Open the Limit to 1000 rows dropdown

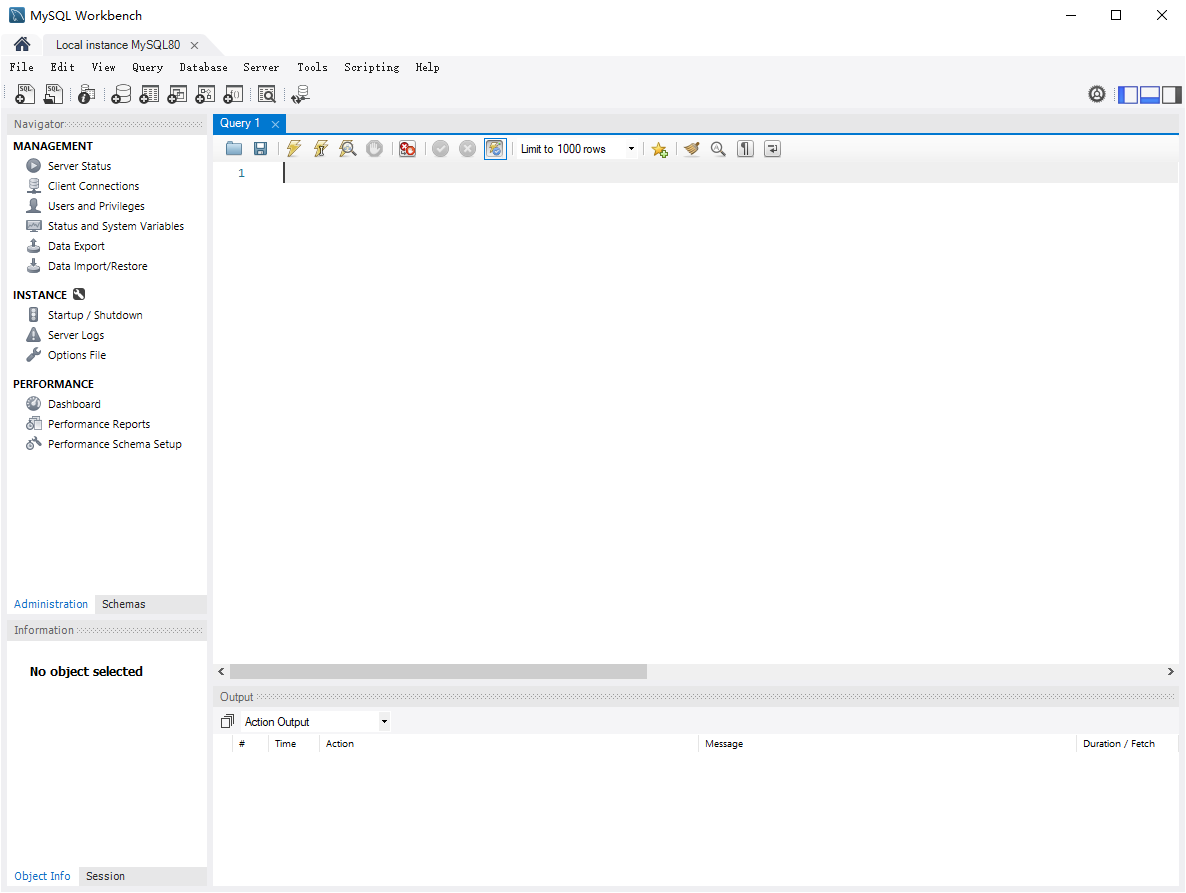pos(578,149)
